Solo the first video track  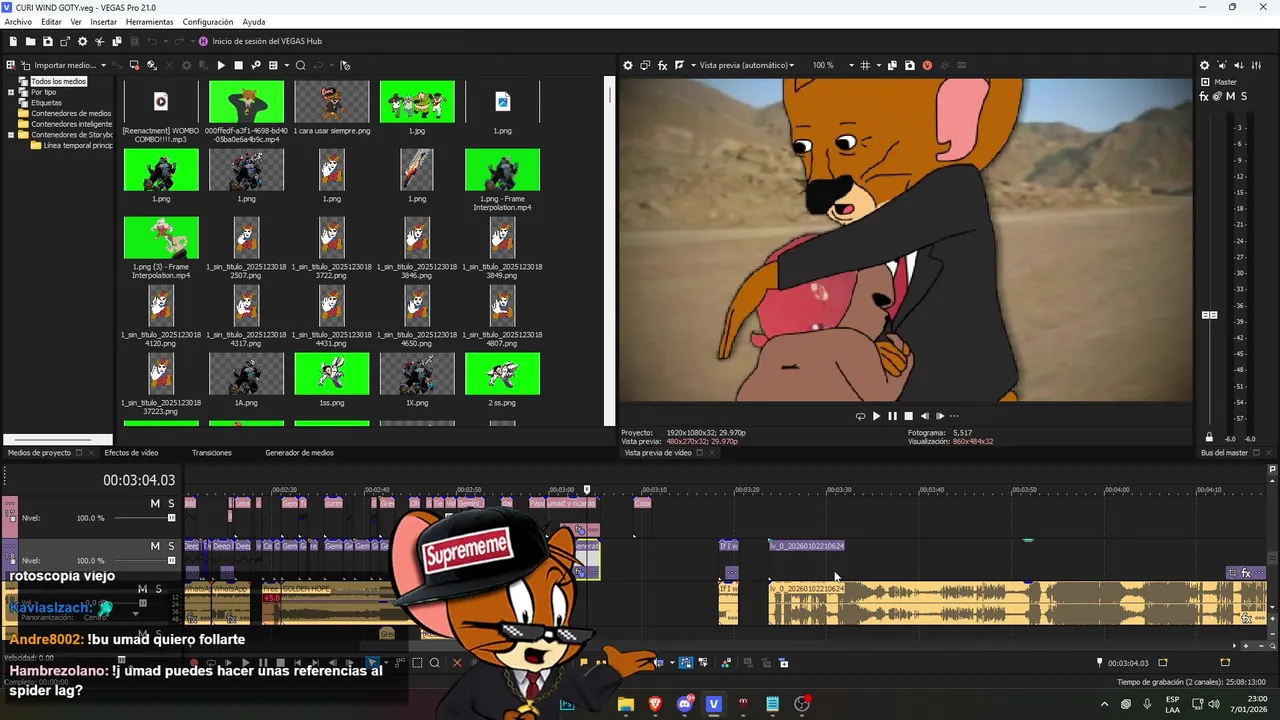point(171,503)
